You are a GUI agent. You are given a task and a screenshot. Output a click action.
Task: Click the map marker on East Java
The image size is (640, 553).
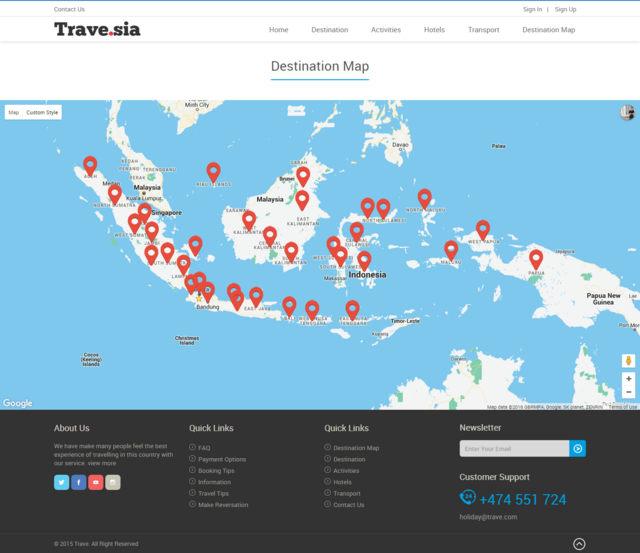click(x=256, y=297)
